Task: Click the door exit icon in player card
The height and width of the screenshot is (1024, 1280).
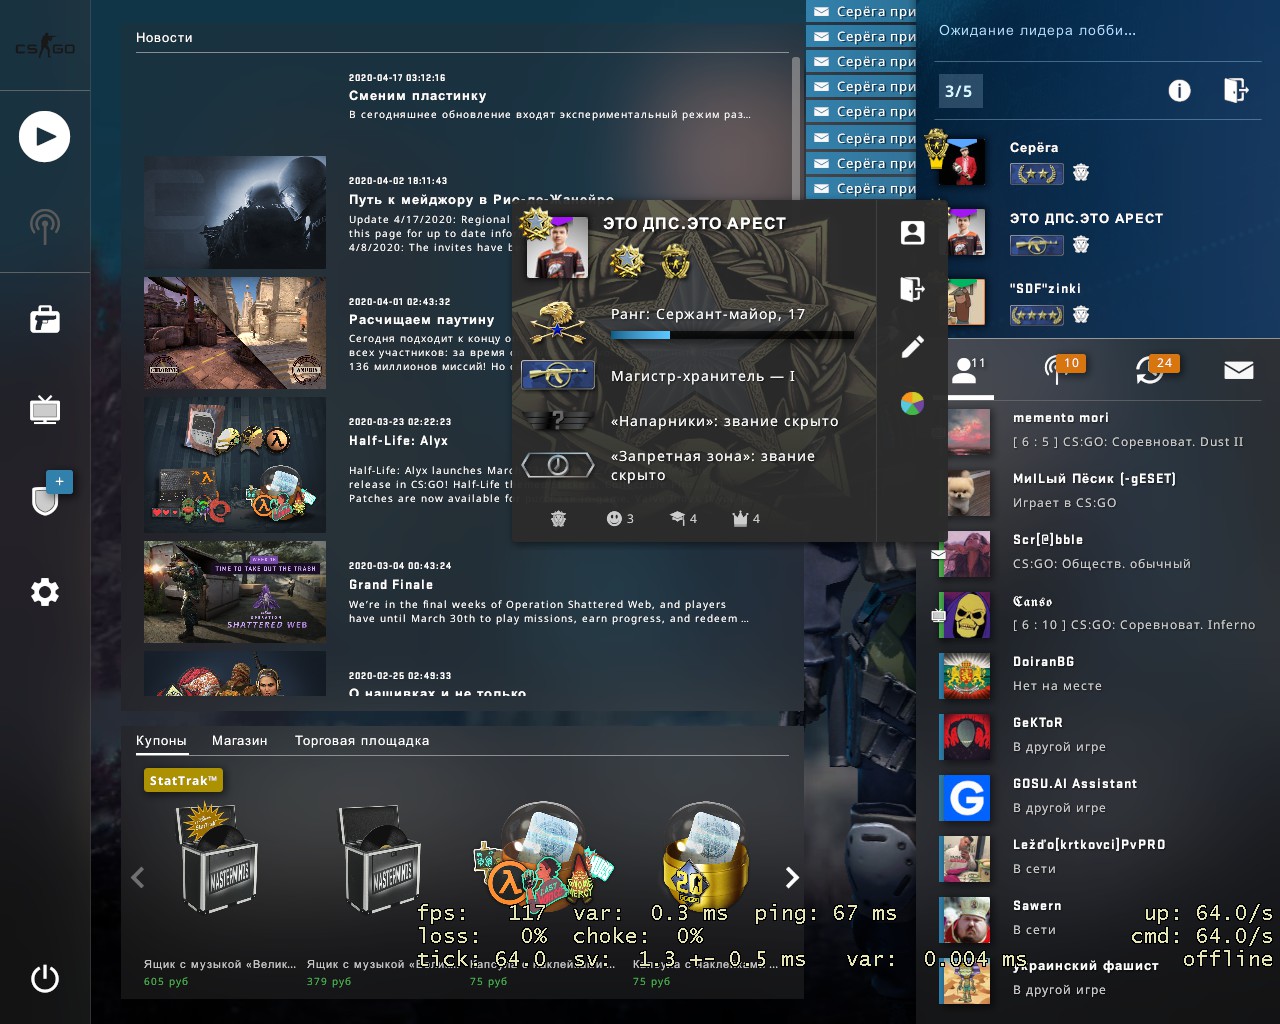Action: (x=912, y=289)
